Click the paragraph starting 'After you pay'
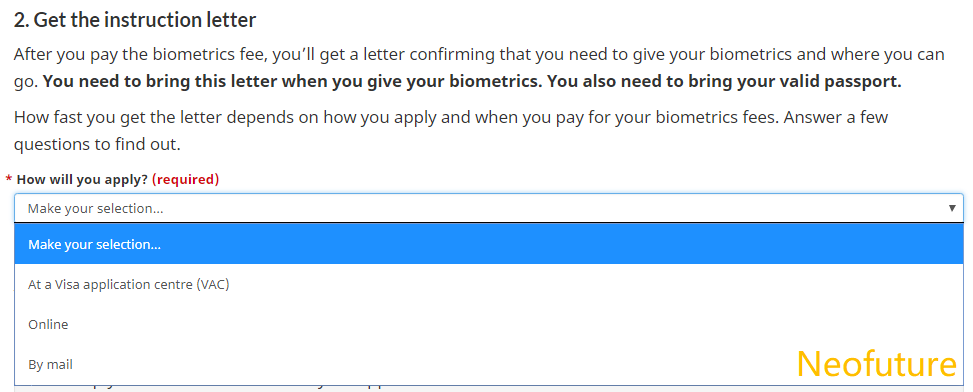Viewport: 973px width, 392px height. [x=479, y=68]
